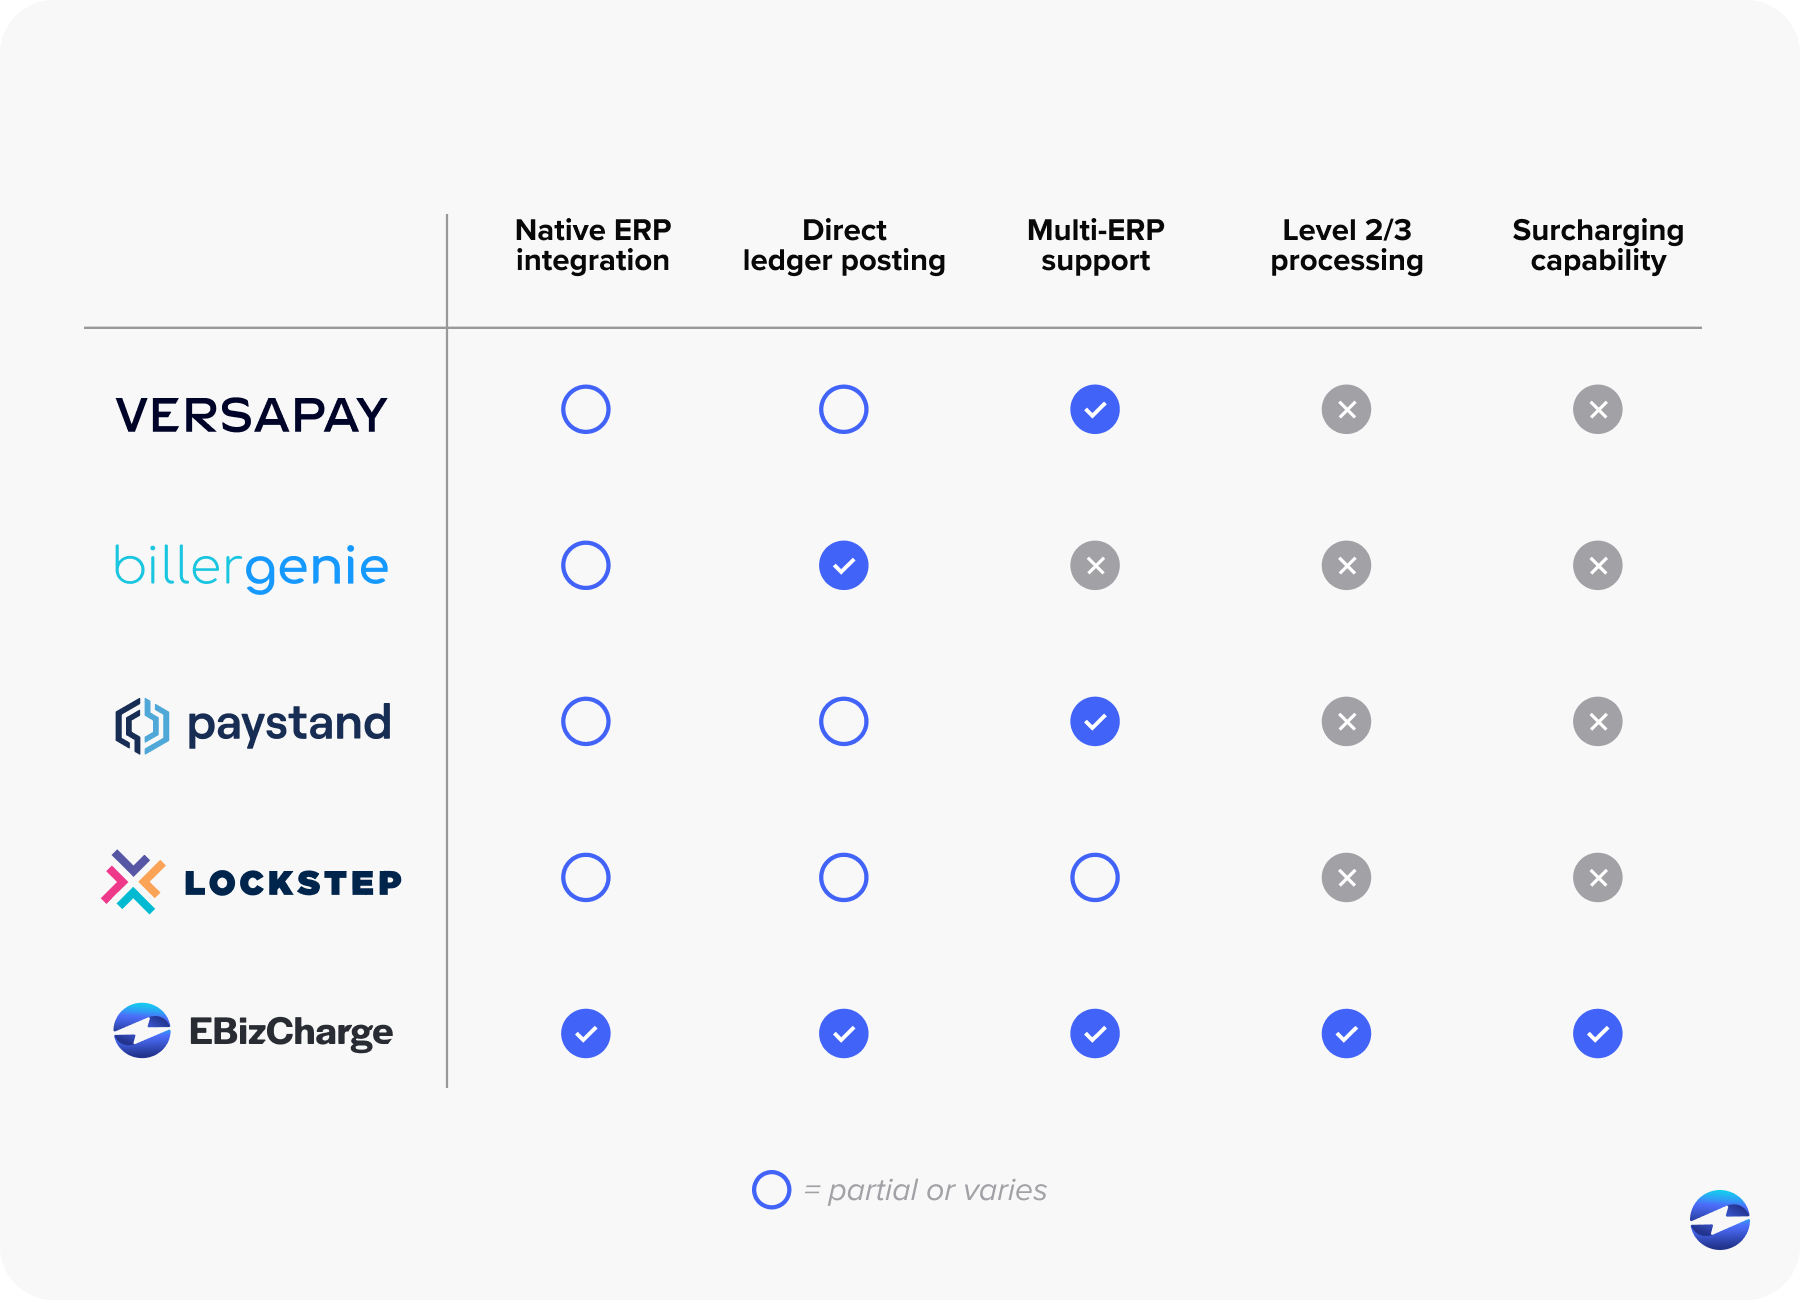Click Lockstep's Multi-ERP support partial circle
The height and width of the screenshot is (1300, 1800).
click(1095, 878)
